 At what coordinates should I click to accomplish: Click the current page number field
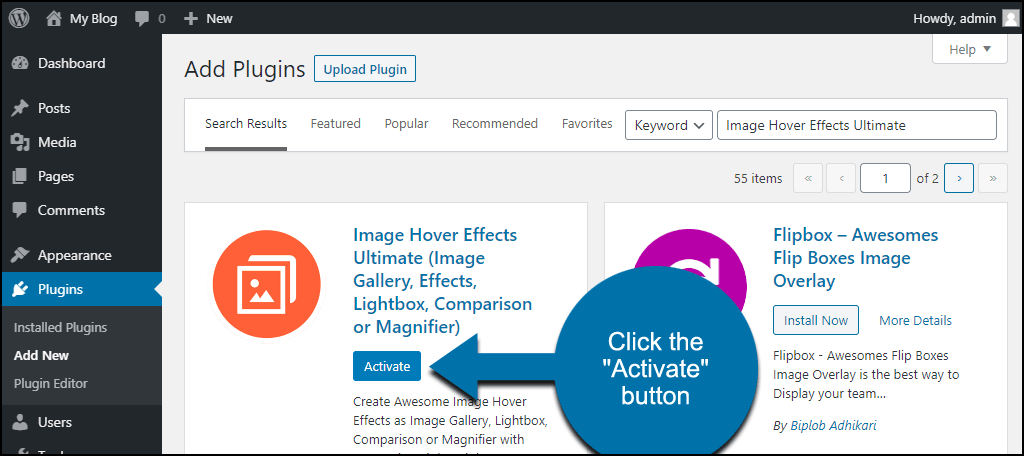pyautogui.click(x=885, y=178)
